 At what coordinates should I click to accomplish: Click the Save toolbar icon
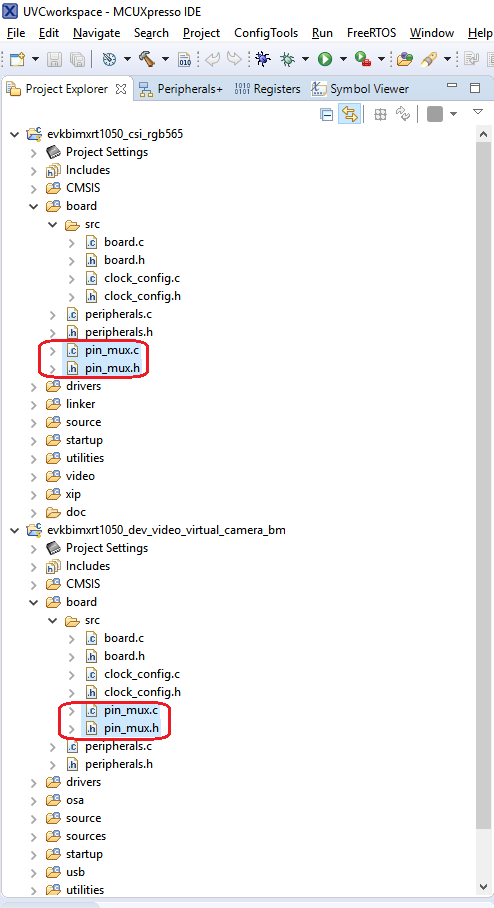(x=54, y=58)
